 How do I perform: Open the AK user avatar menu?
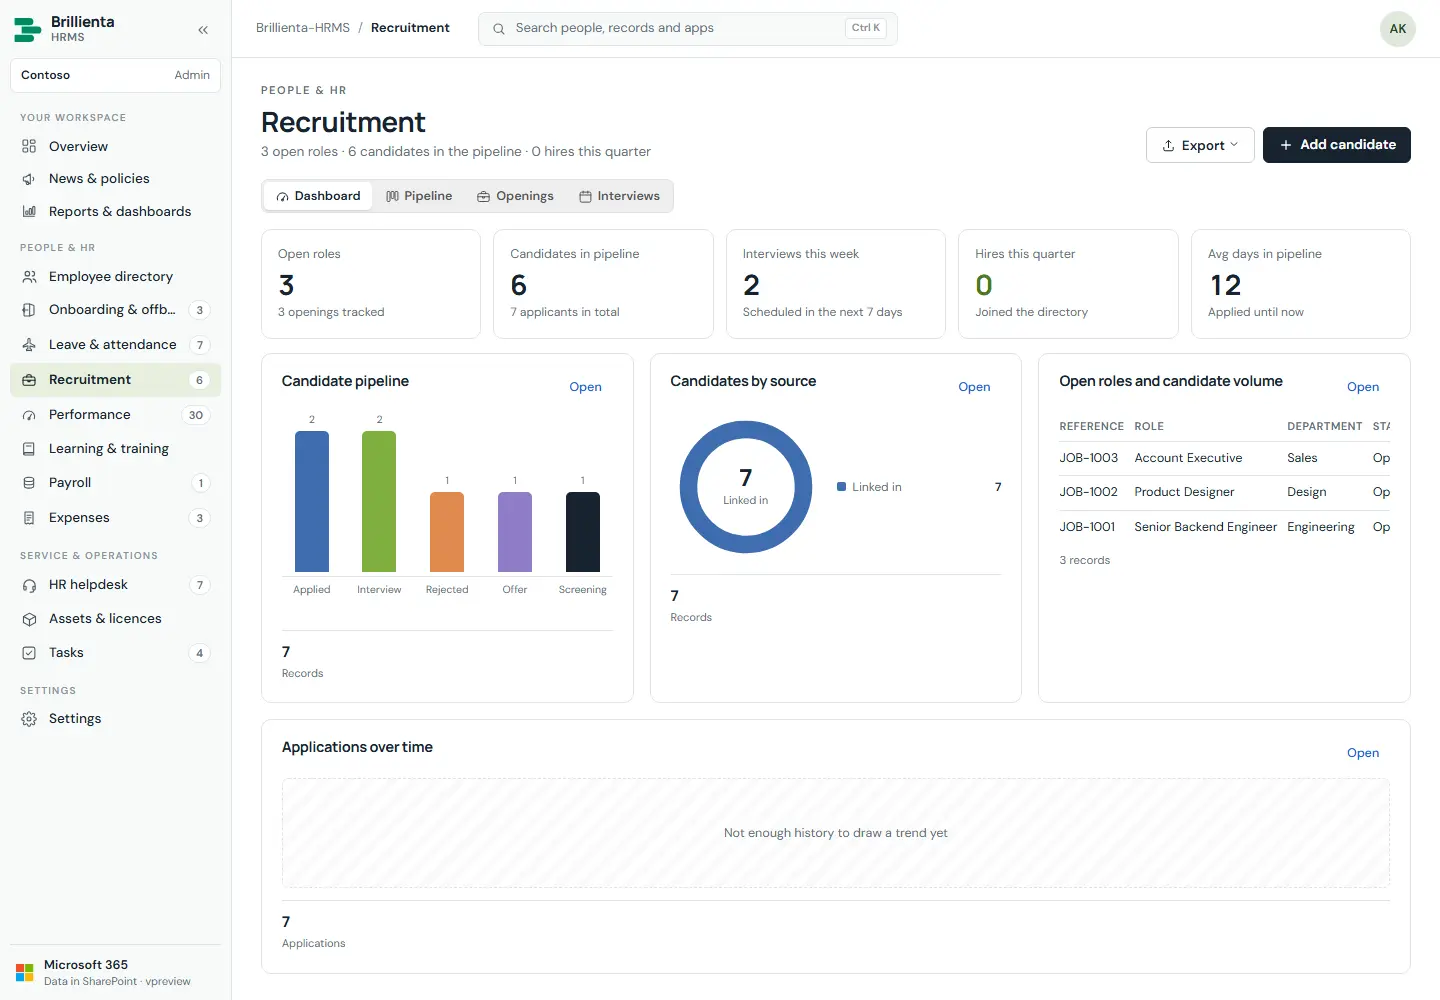(x=1398, y=29)
